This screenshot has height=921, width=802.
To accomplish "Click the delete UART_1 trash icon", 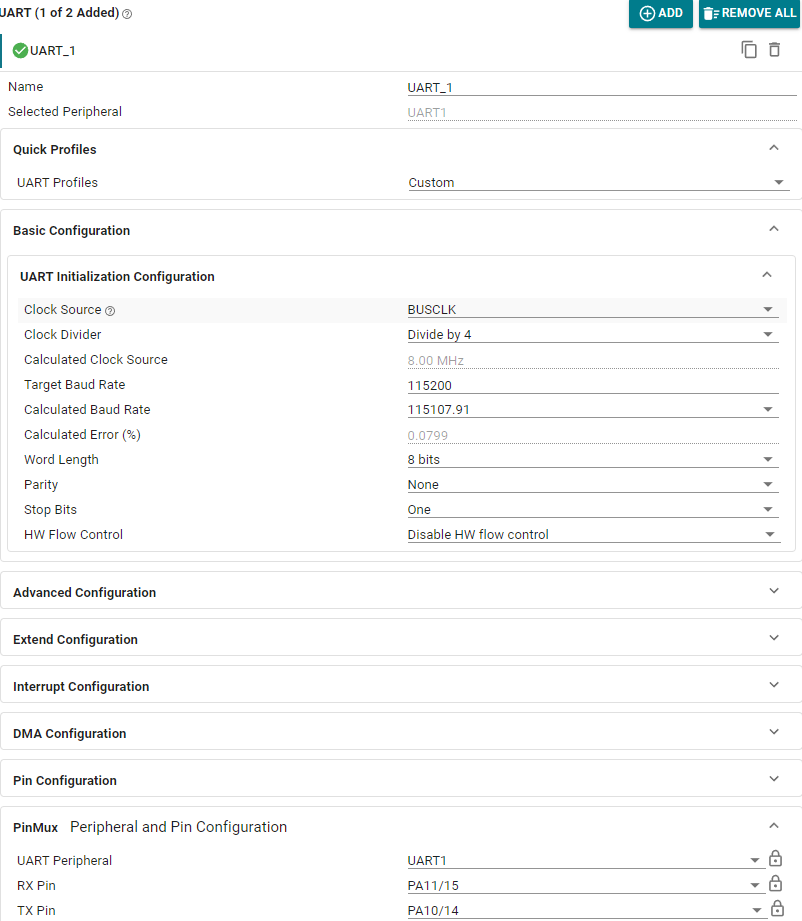I will (x=774, y=50).
